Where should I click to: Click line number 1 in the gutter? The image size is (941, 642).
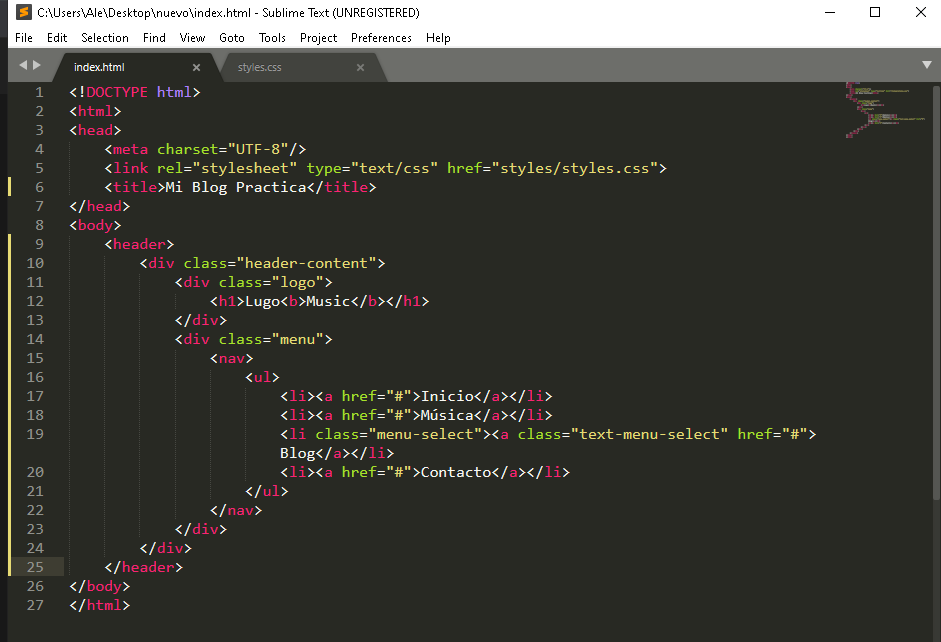pyautogui.click(x=39, y=92)
